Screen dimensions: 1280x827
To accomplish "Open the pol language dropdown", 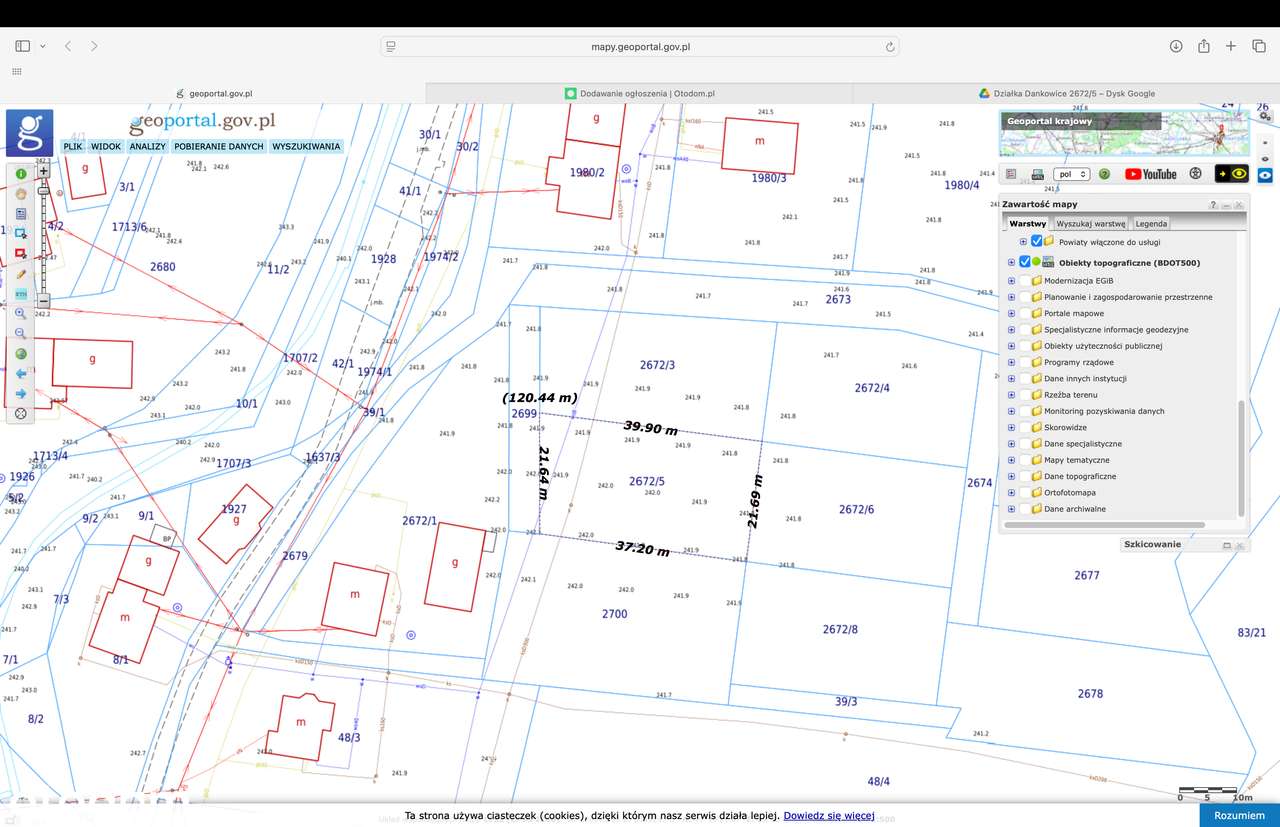I will click(x=1071, y=174).
